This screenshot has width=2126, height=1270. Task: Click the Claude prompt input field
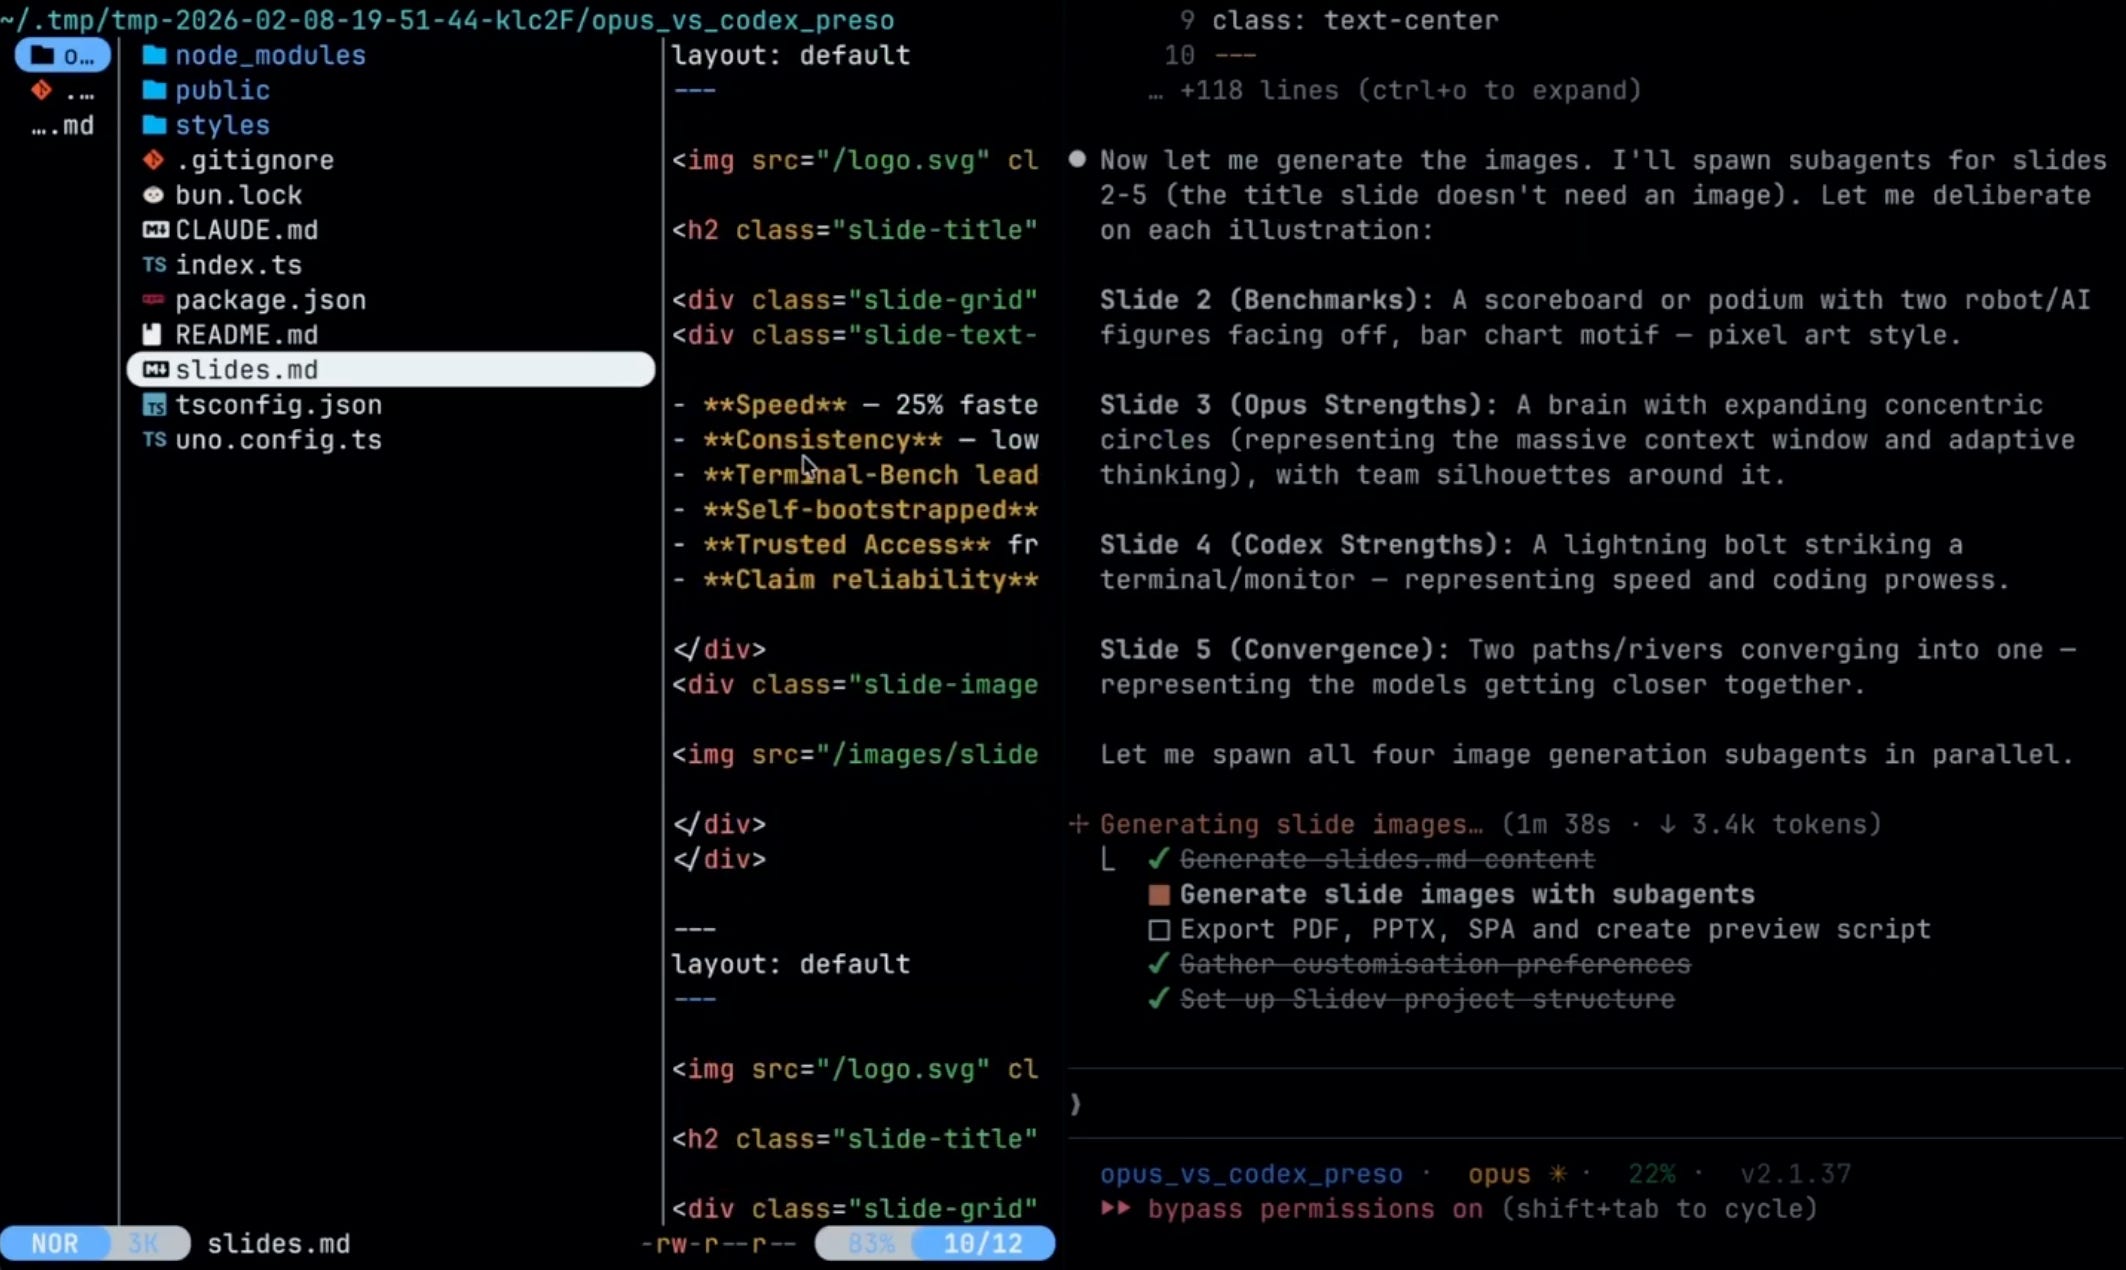[x=1590, y=1104]
